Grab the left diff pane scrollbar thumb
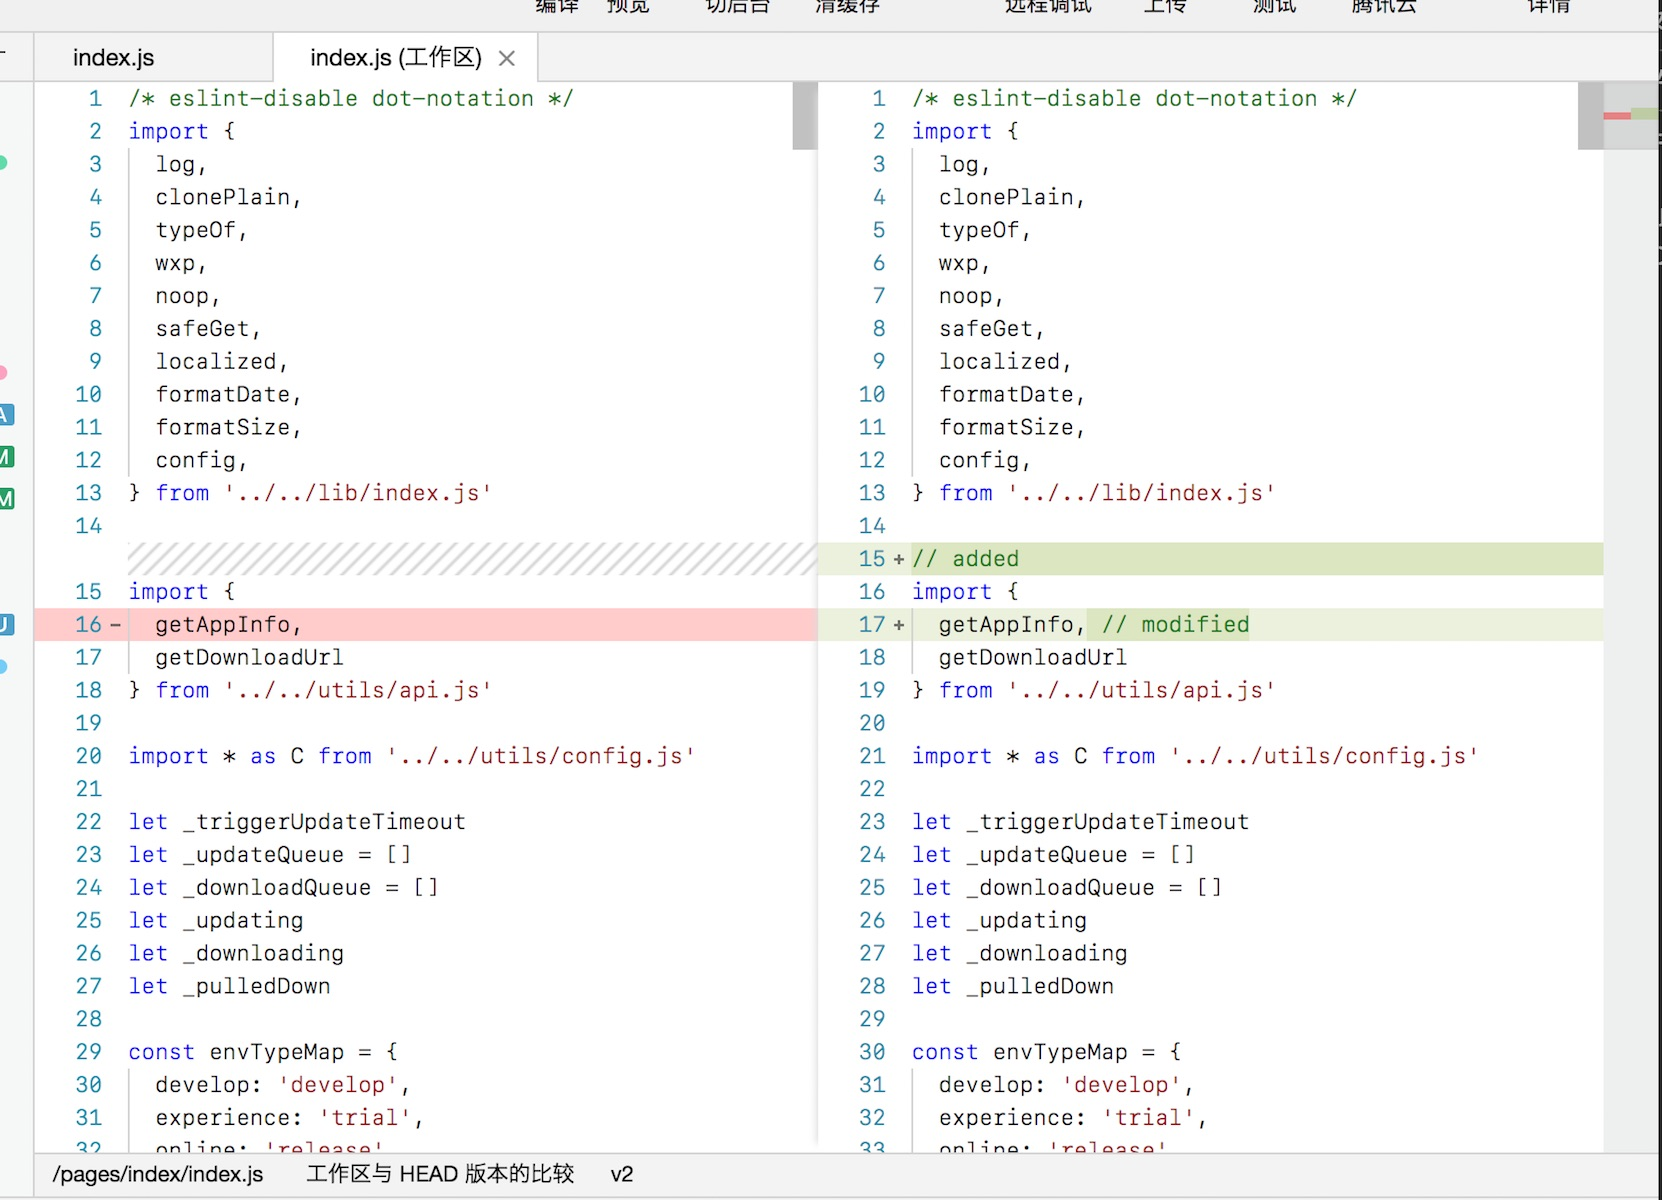 (804, 116)
